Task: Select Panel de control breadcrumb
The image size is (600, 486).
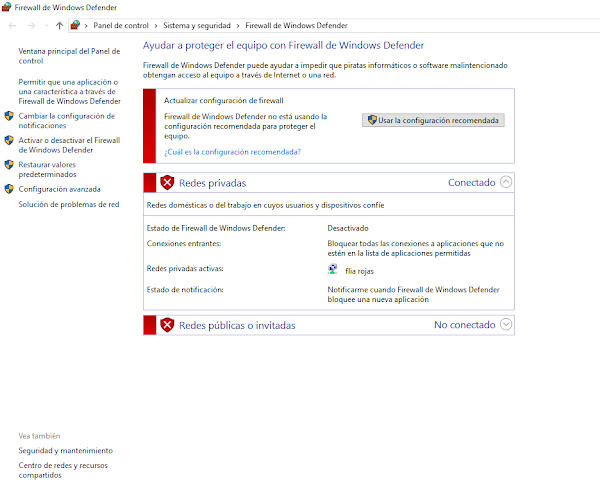Action: [121, 26]
